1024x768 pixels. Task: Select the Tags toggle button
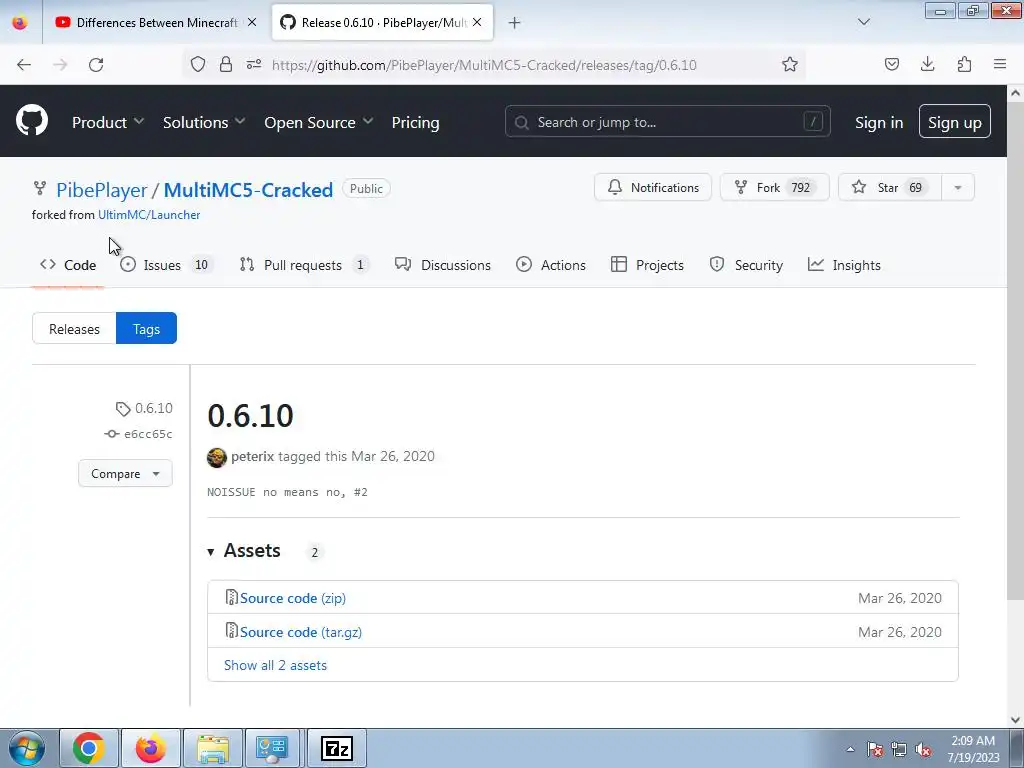coord(146,328)
